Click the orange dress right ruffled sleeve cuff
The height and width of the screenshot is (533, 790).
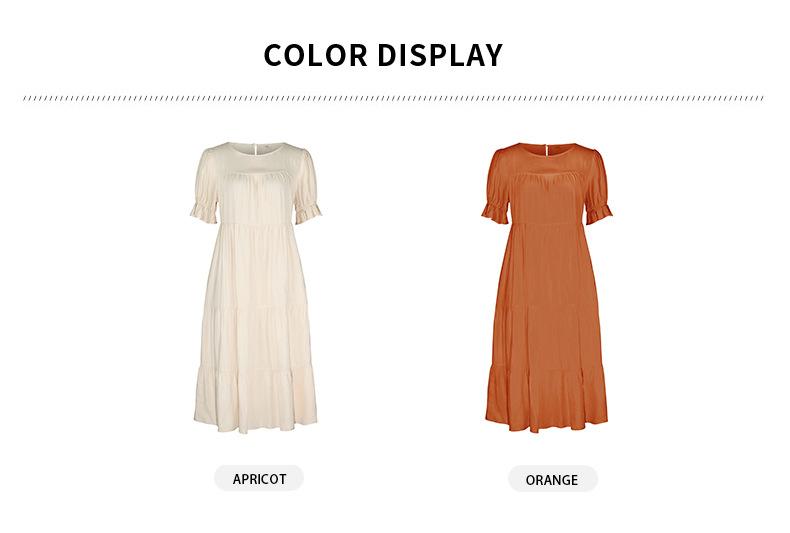[599, 212]
